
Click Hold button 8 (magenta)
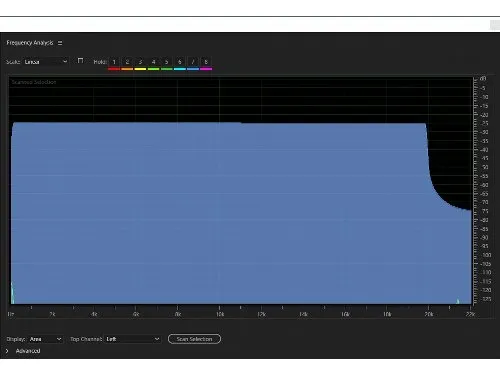click(206, 62)
